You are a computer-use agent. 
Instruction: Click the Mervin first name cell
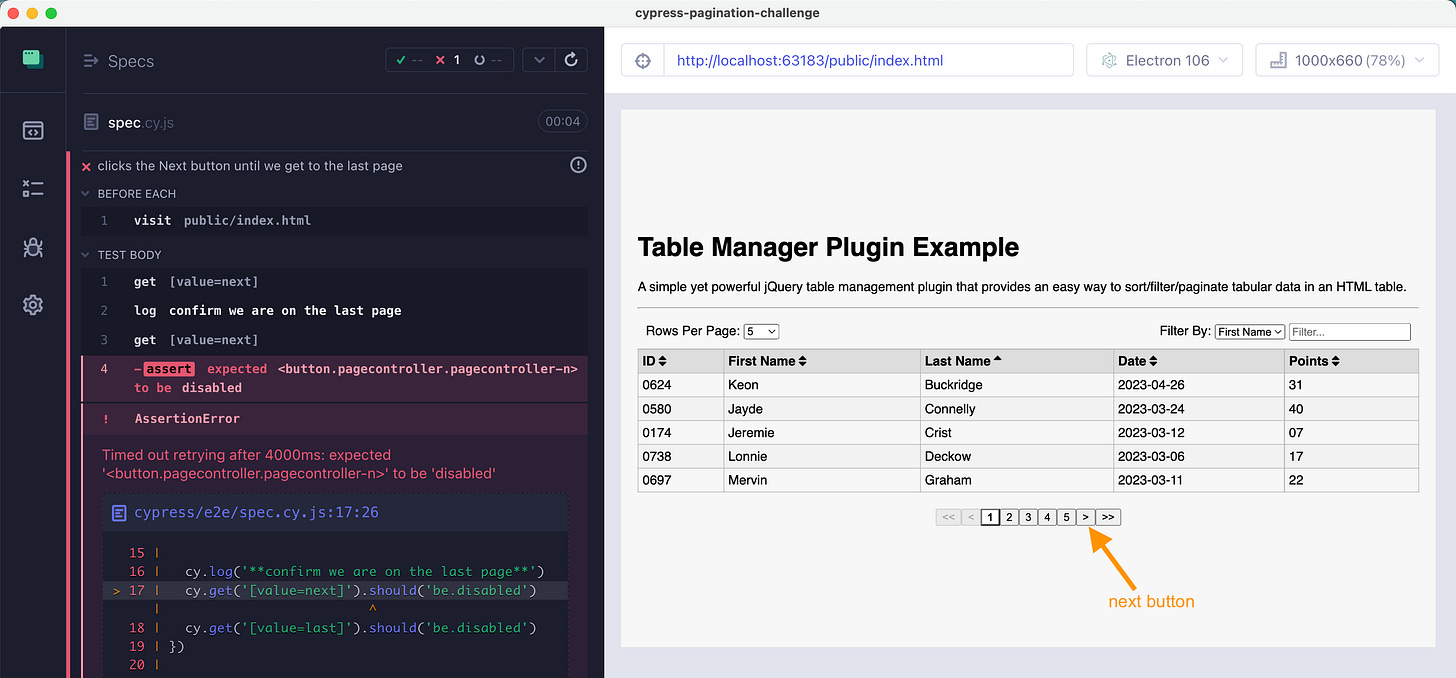tap(821, 480)
